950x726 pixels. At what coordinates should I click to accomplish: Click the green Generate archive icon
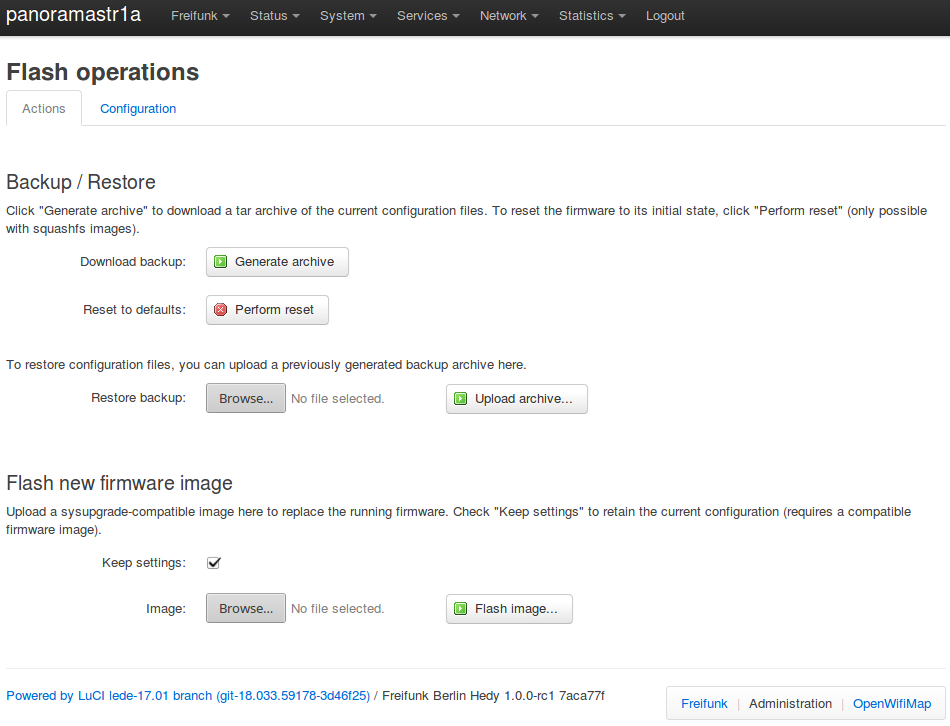click(x=221, y=262)
